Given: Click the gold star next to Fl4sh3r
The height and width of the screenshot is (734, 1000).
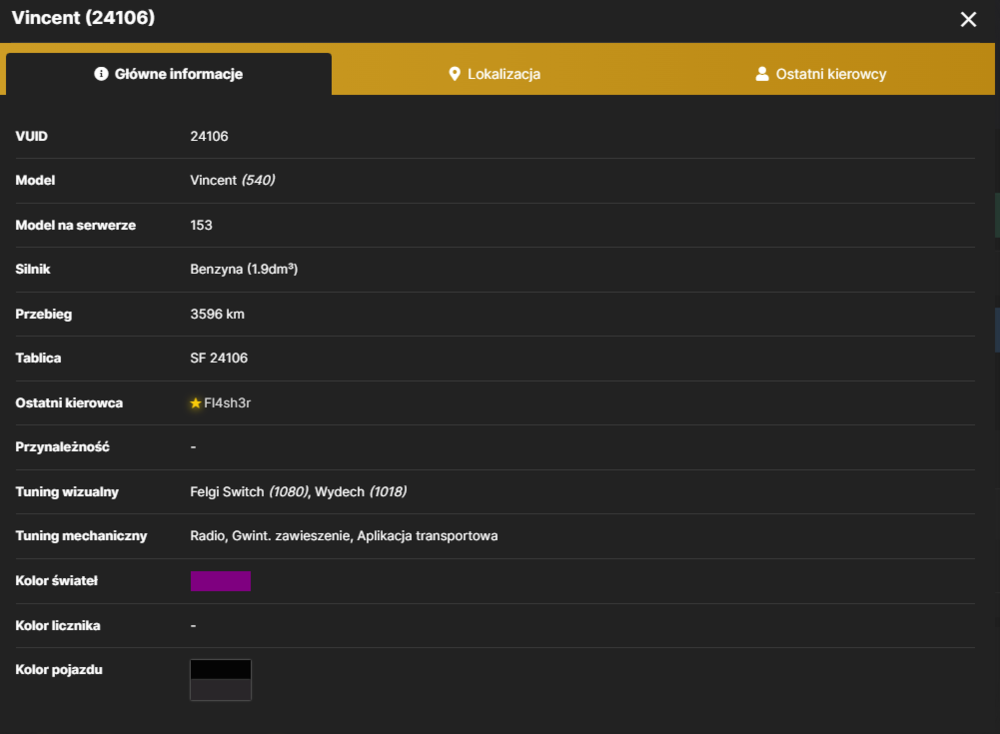Looking at the screenshot, I should point(195,403).
